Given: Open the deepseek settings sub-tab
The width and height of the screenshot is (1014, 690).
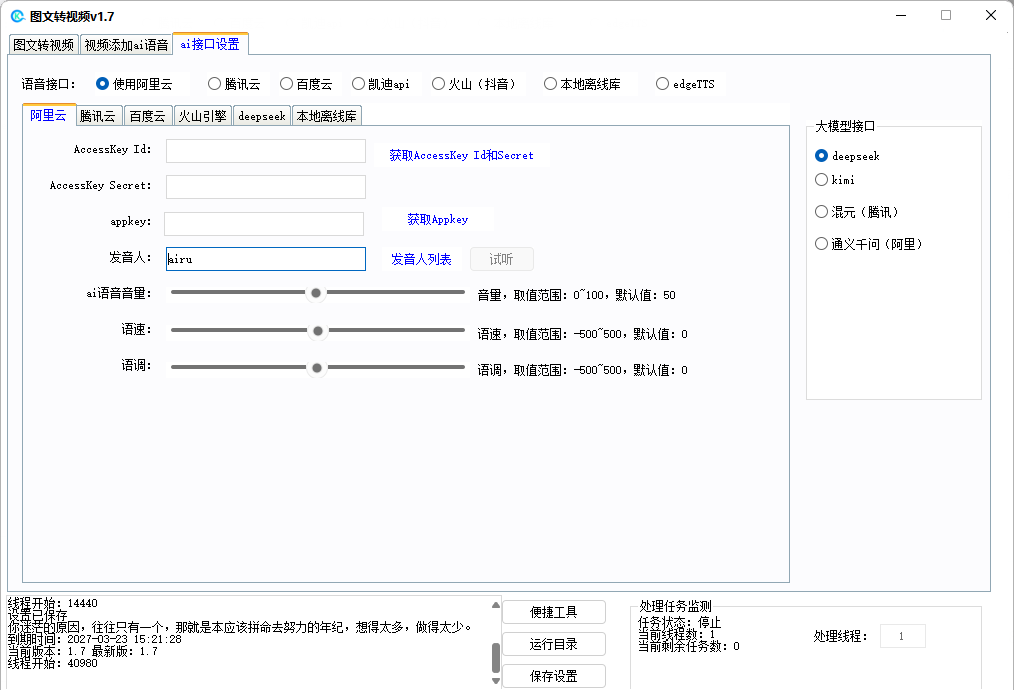Looking at the screenshot, I should 261,116.
